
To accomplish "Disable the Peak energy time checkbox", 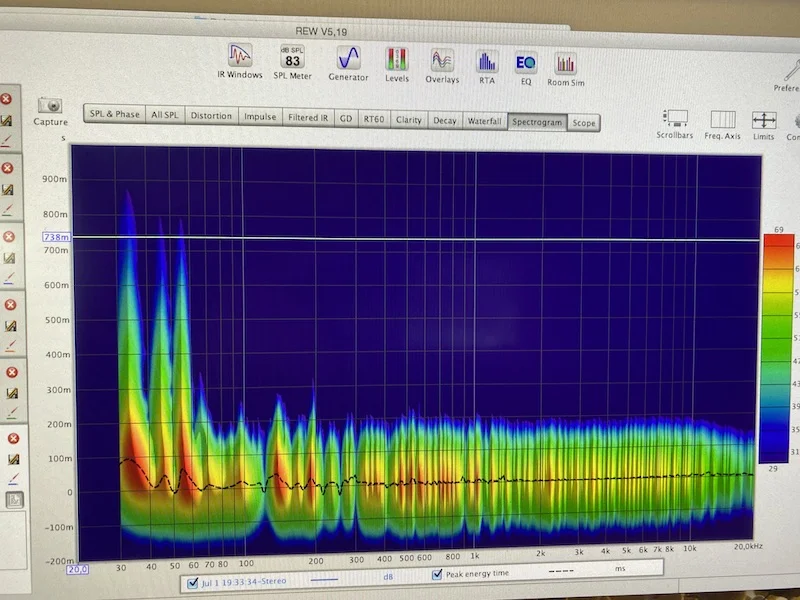I will [437, 574].
